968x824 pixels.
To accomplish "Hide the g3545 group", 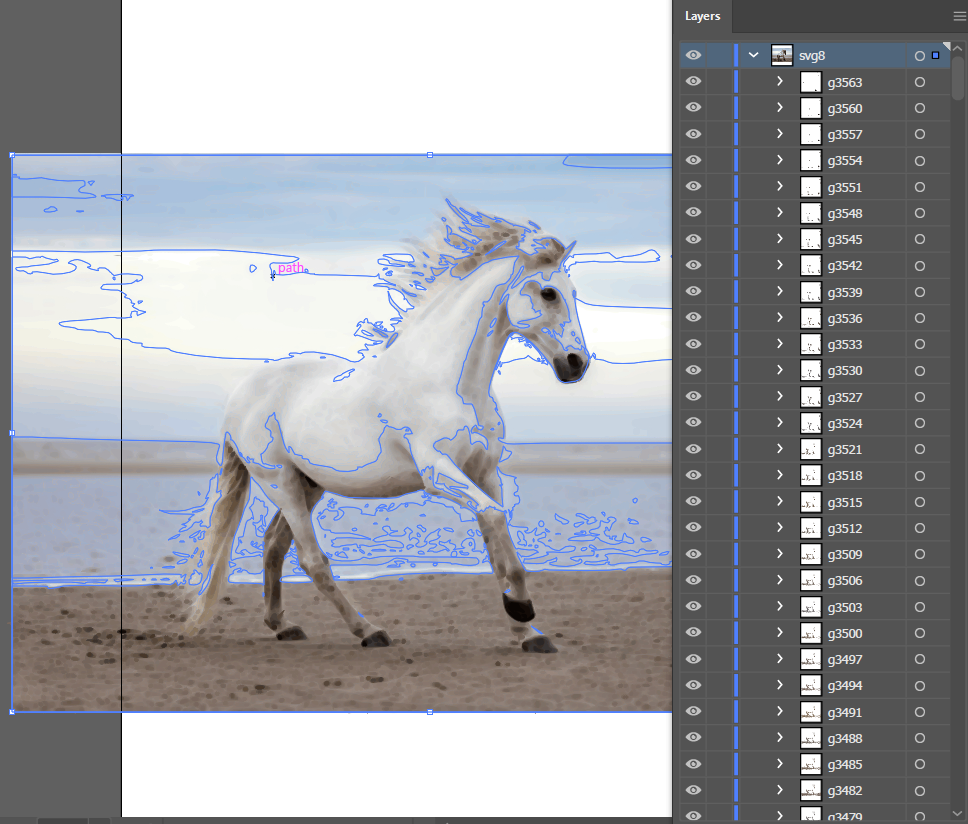I will [693, 239].
